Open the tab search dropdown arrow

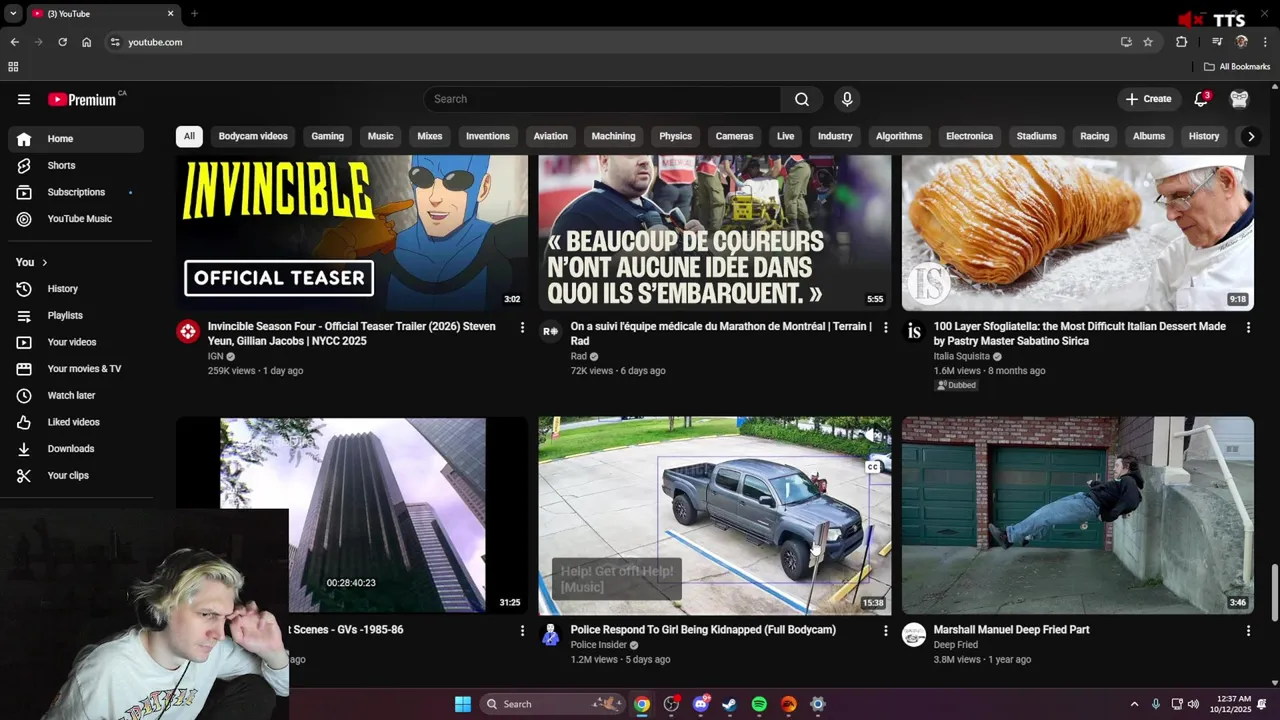[13, 14]
